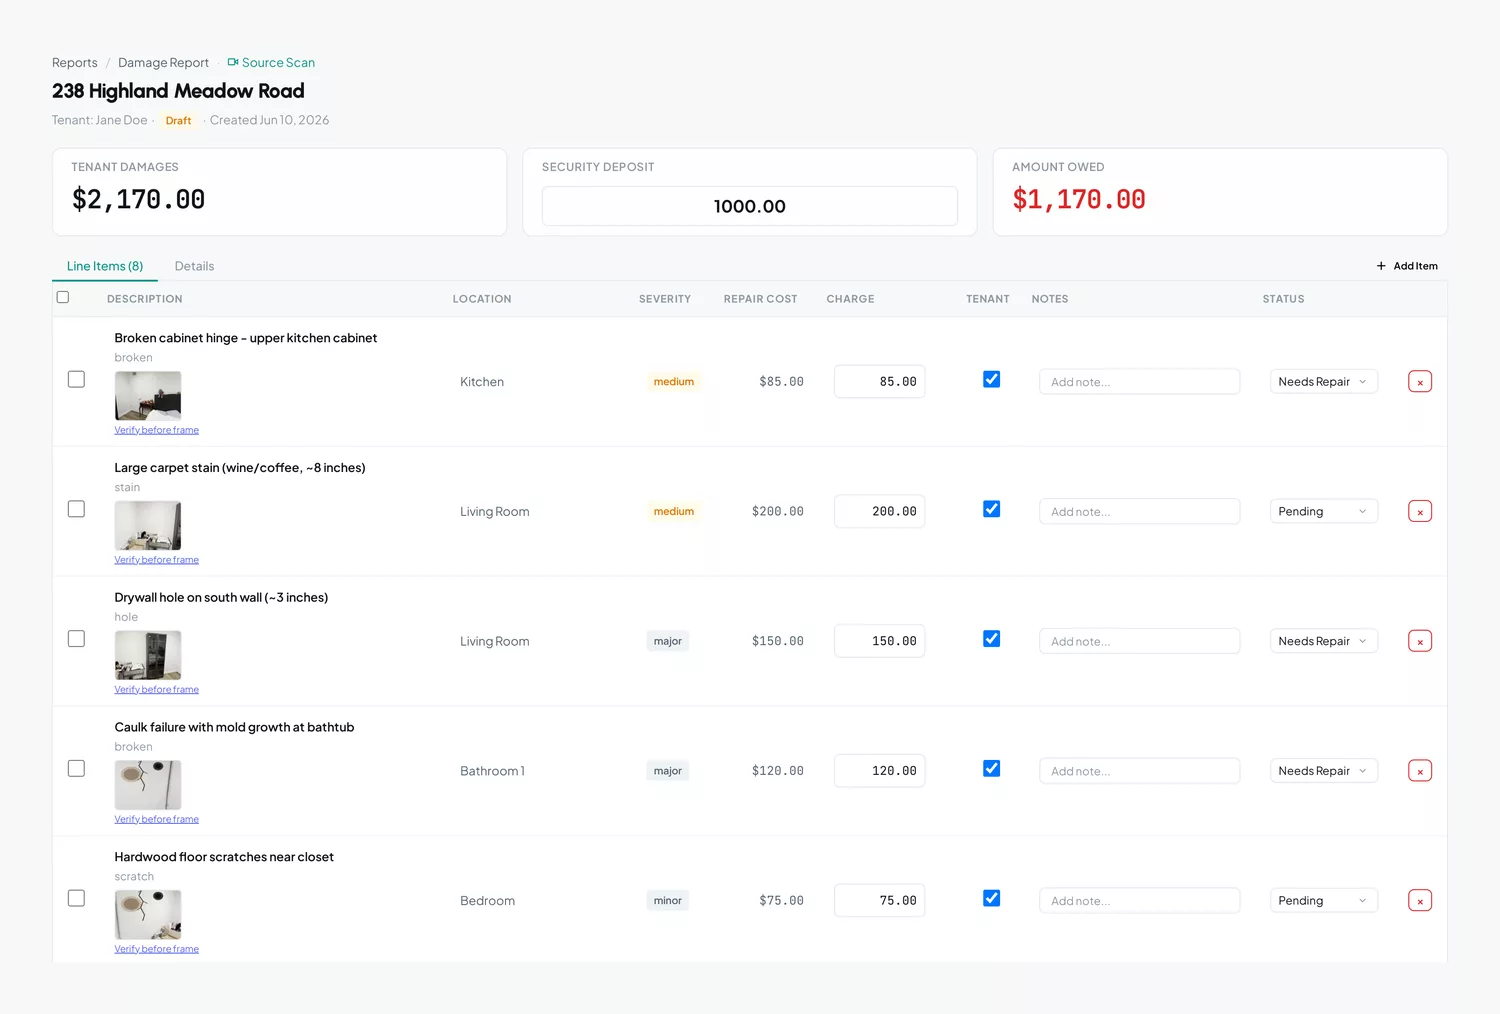Delete the broken cabinet hinge line item
The width and height of the screenshot is (1500, 1014).
(x=1419, y=382)
